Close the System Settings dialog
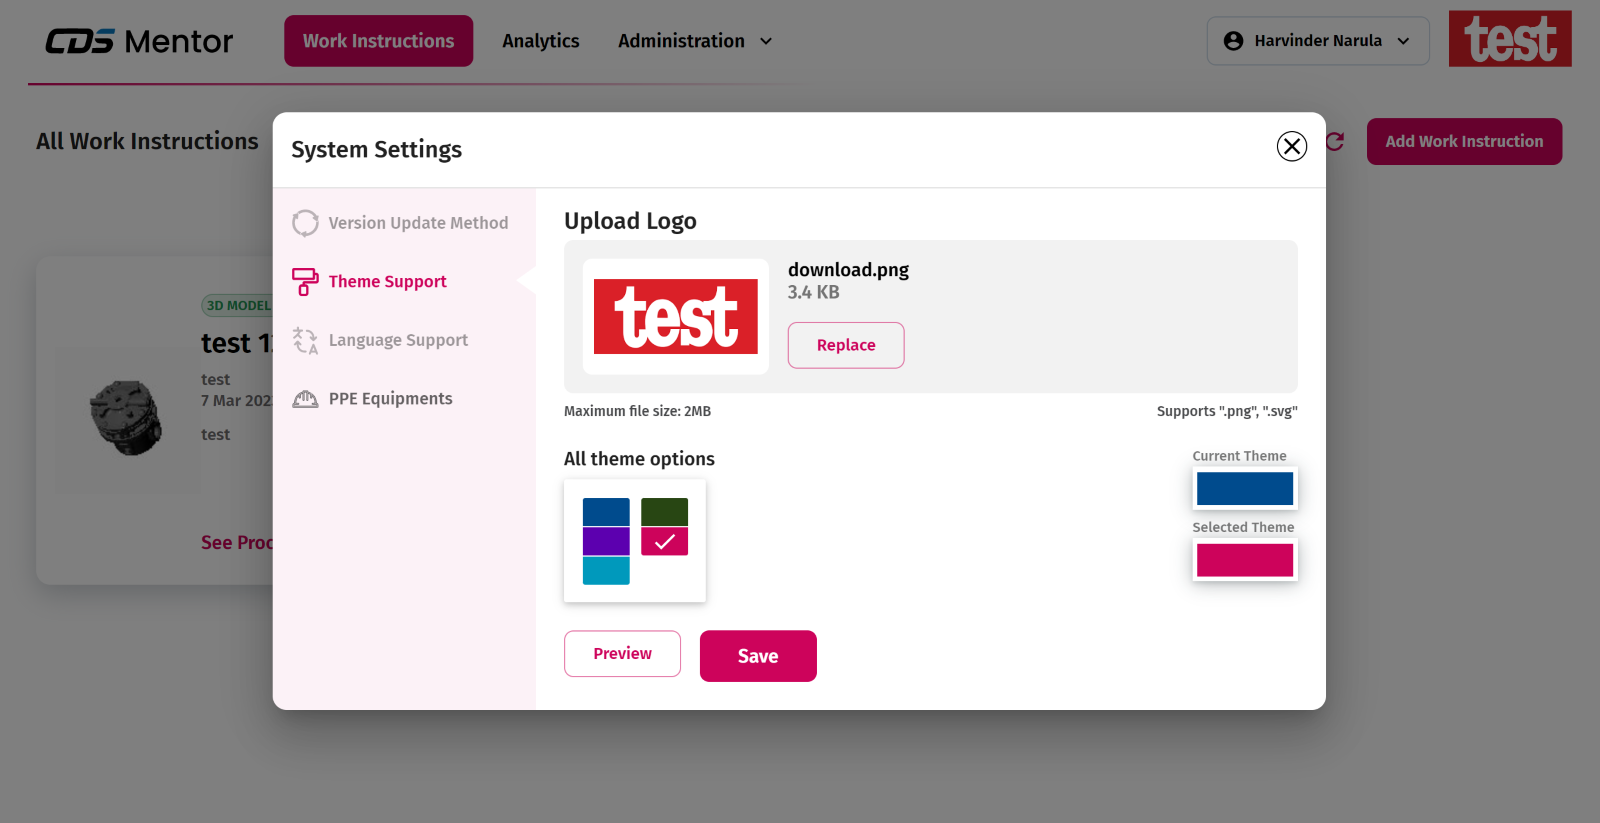This screenshot has width=1600, height=823. click(x=1291, y=147)
